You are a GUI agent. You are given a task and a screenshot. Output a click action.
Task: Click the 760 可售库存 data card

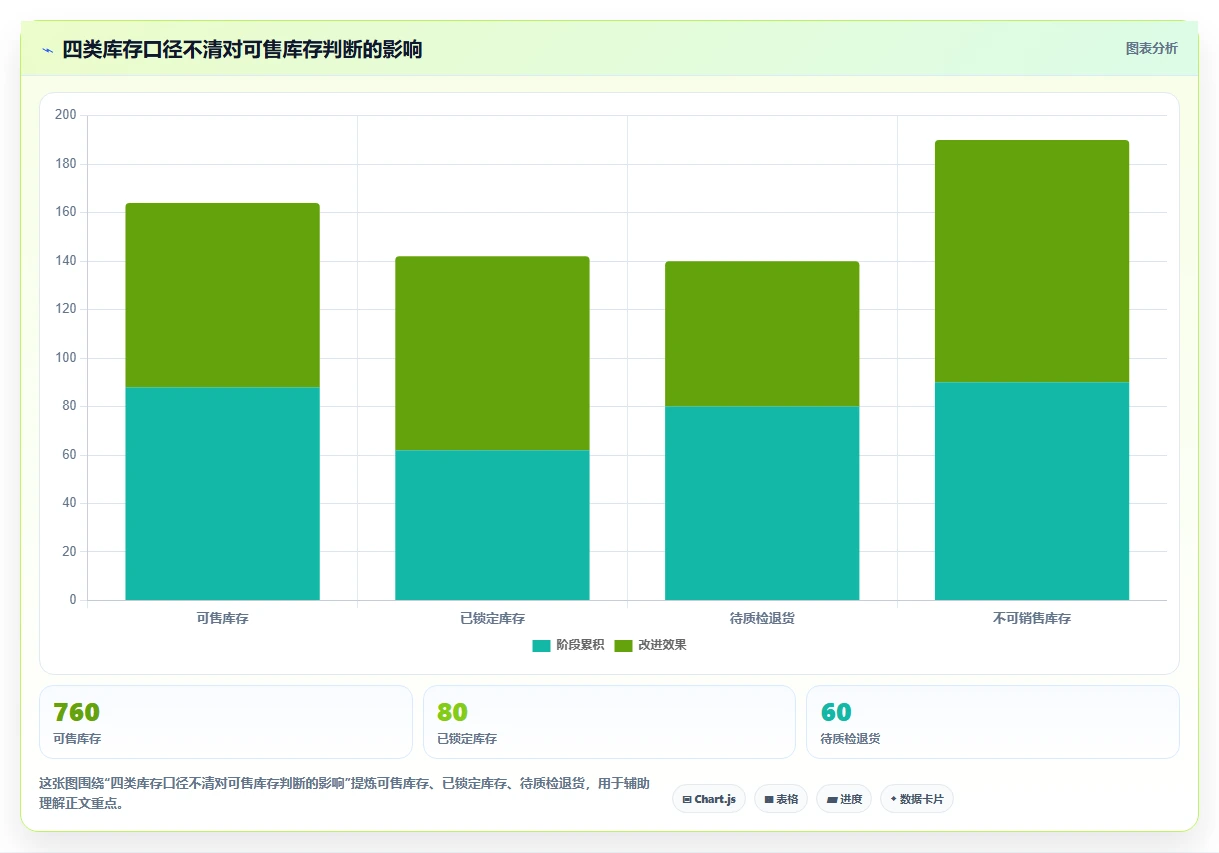[226, 722]
